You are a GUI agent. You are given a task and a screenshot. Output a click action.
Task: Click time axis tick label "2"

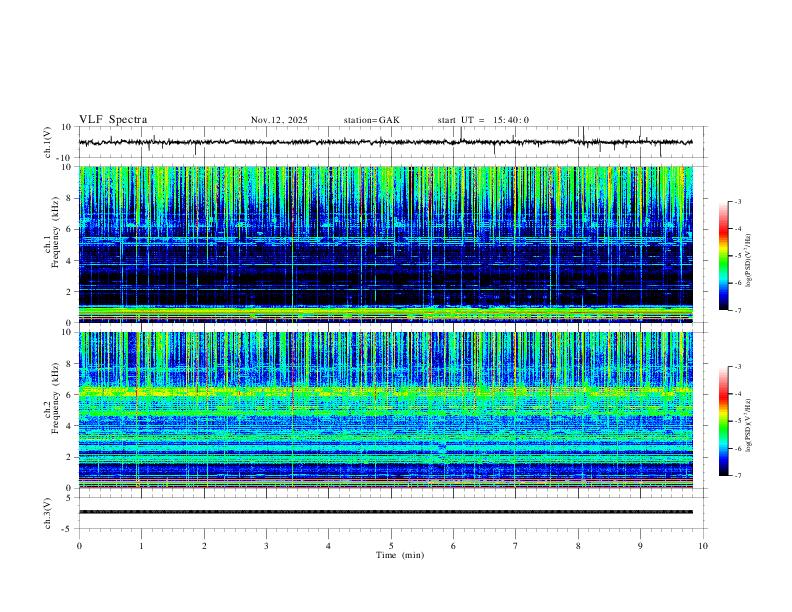pyautogui.click(x=204, y=546)
